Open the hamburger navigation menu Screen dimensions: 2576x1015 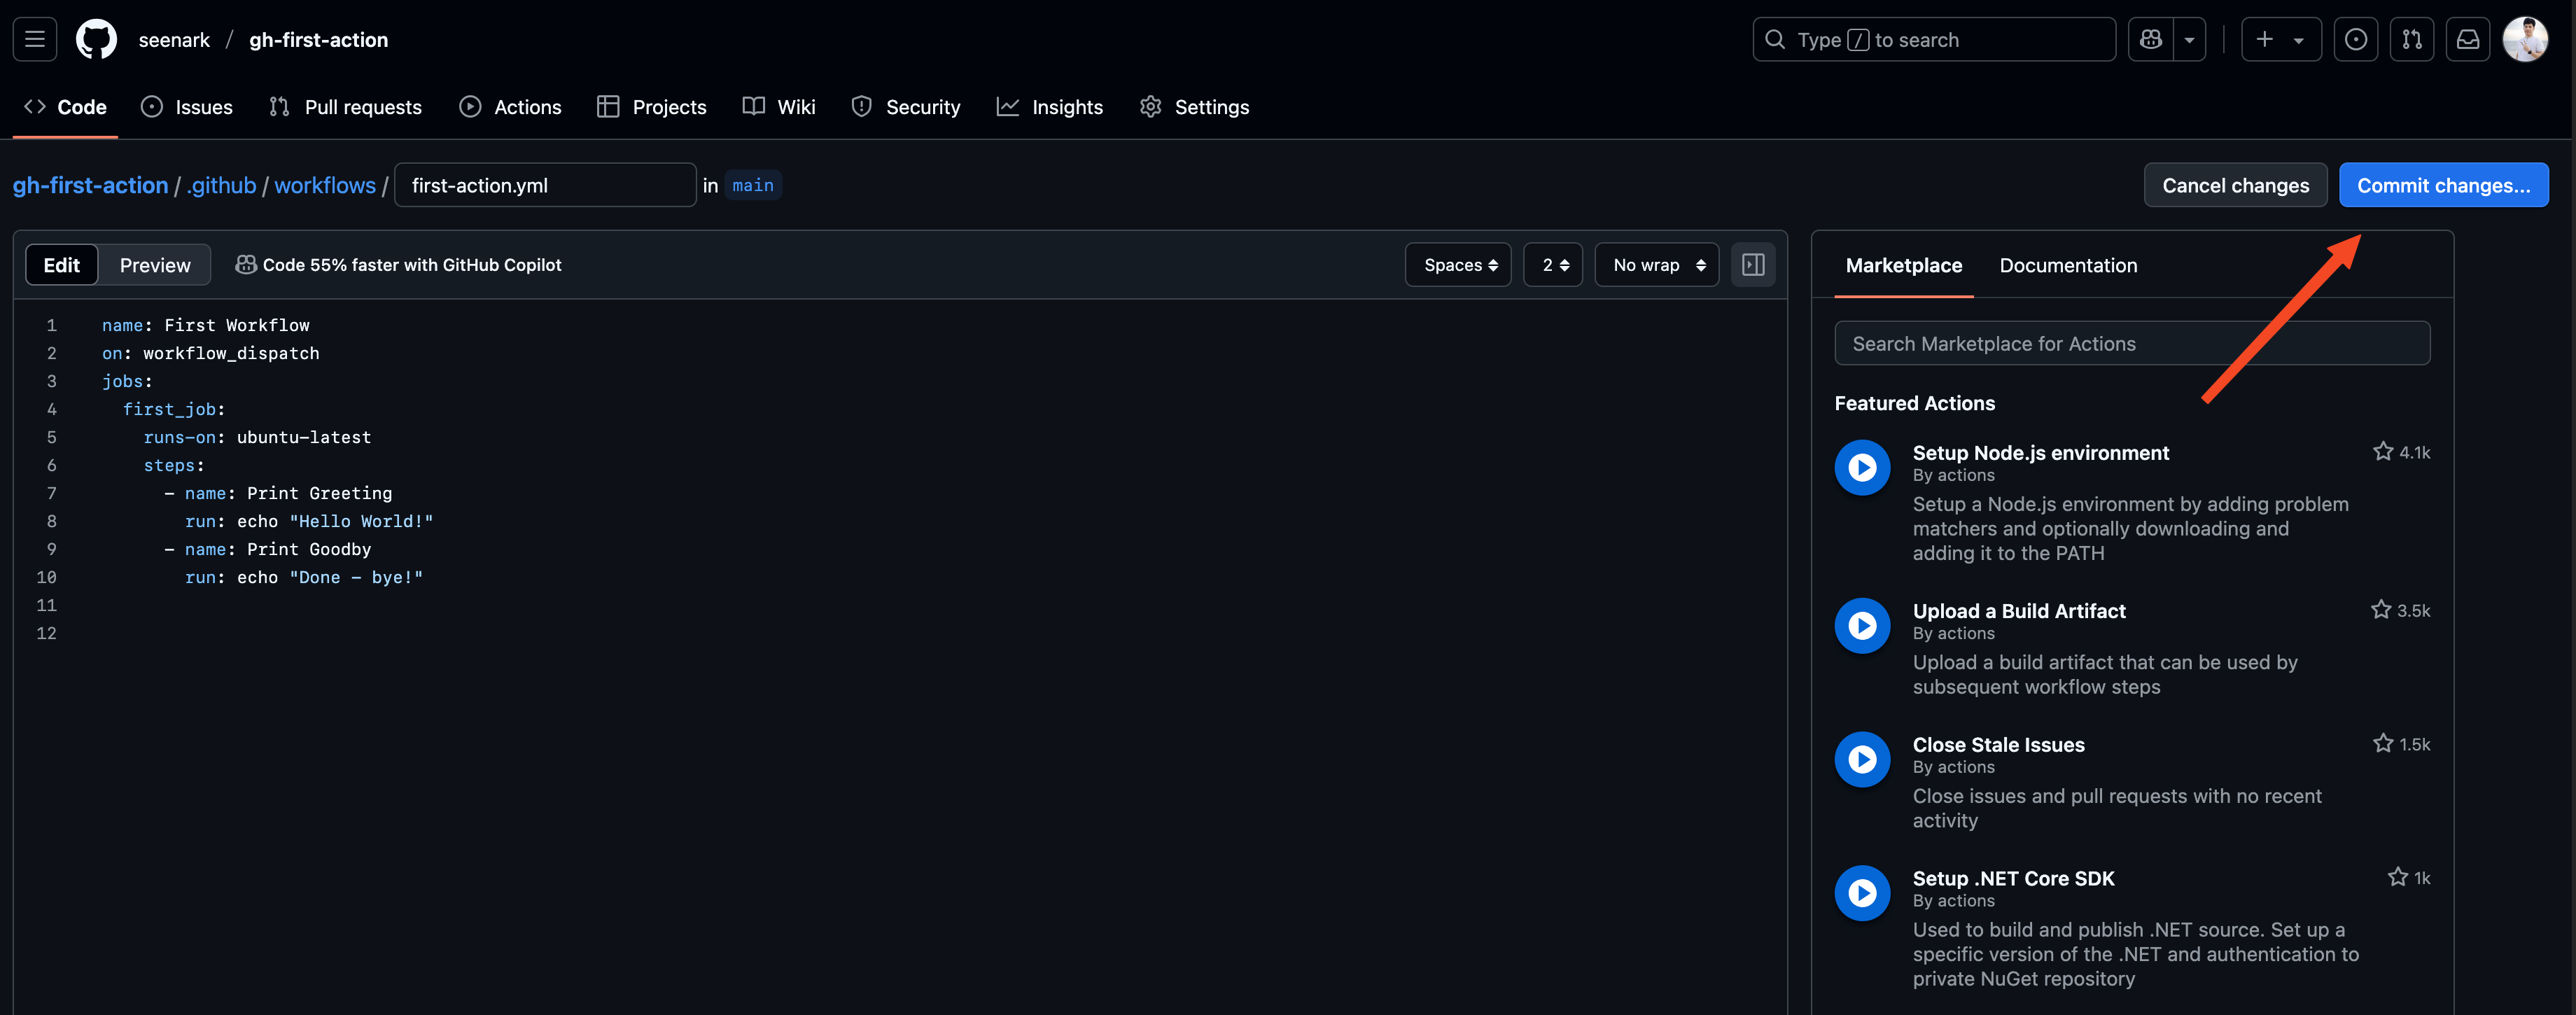pyautogui.click(x=35, y=40)
